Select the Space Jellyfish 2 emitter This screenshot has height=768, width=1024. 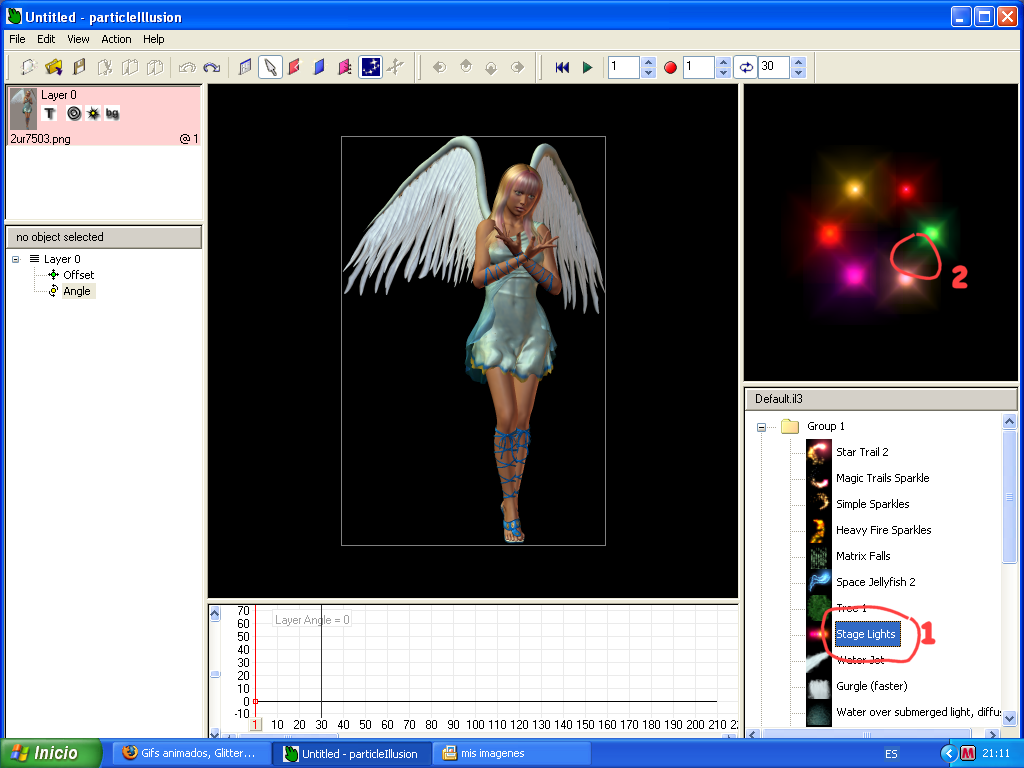point(876,582)
